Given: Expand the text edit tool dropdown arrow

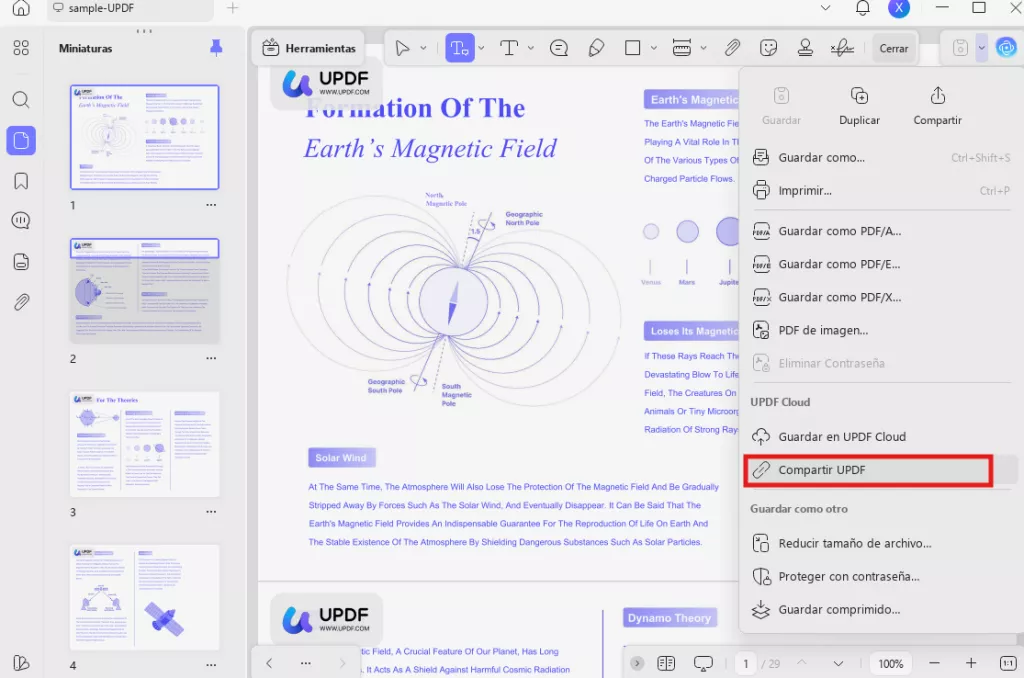Looking at the screenshot, I should click(481, 48).
